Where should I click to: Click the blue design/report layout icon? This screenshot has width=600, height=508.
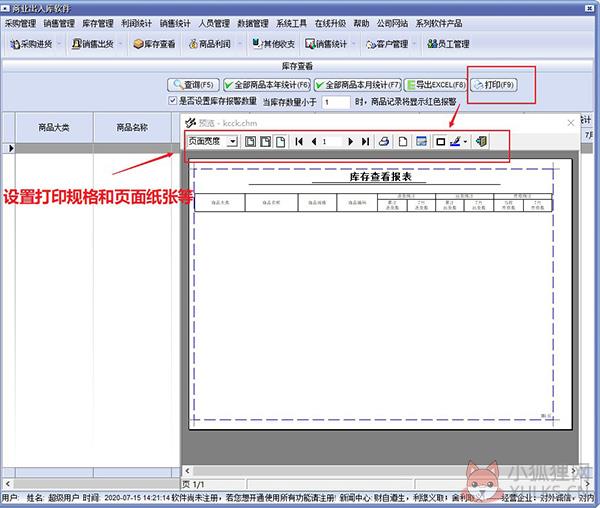[x=421, y=142]
